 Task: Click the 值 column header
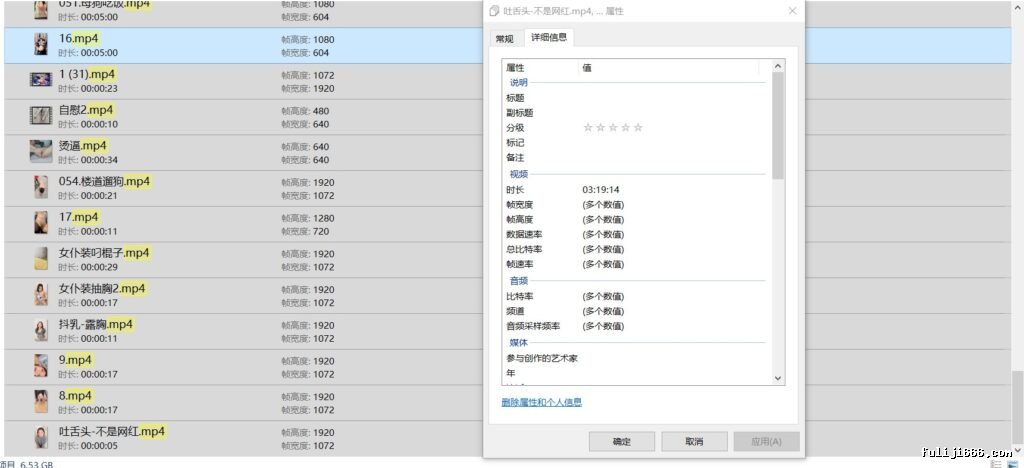tap(669, 67)
